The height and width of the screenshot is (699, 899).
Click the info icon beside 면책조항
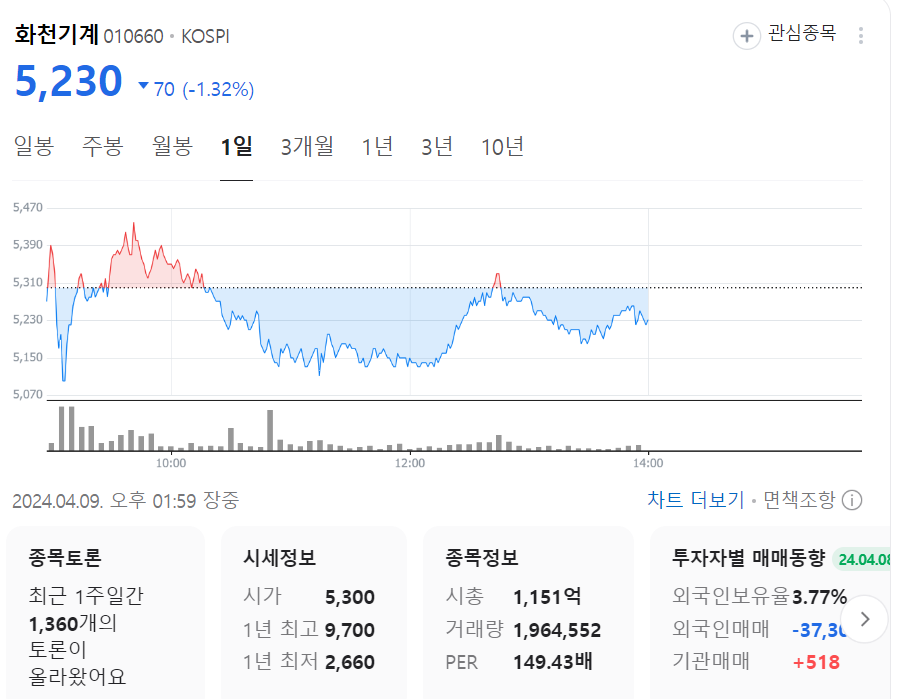tap(853, 500)
